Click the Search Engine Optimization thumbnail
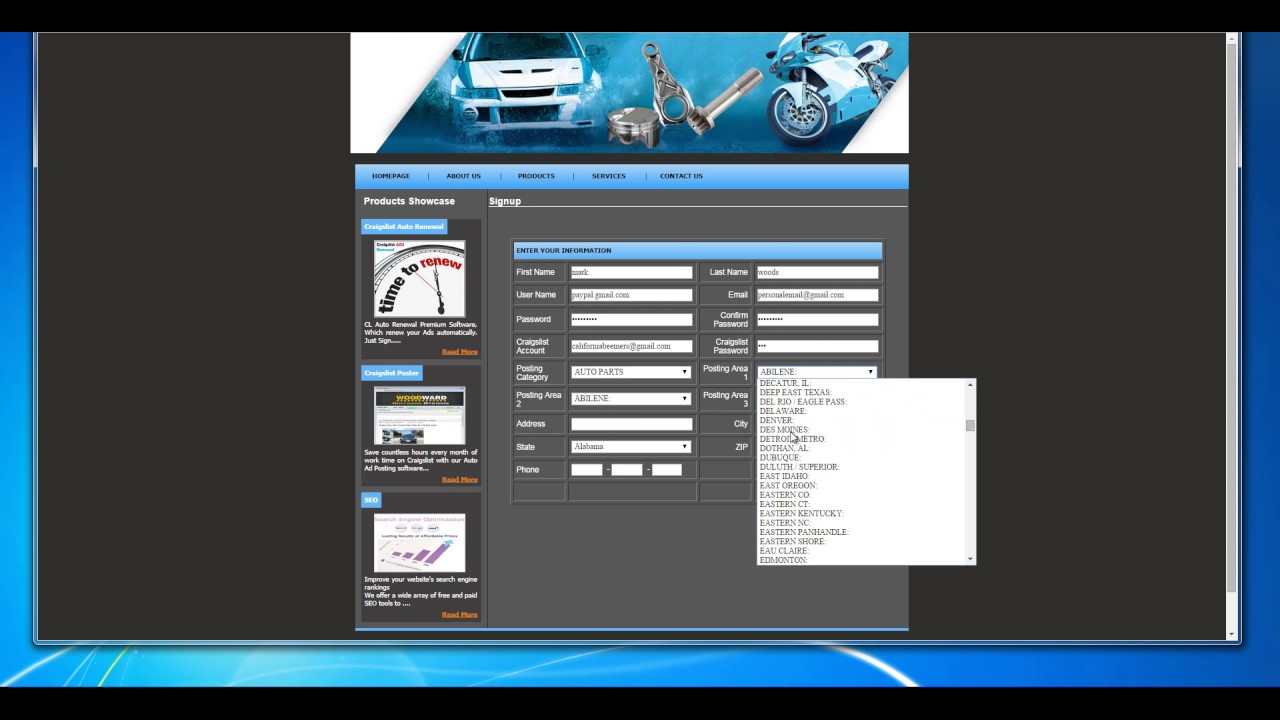Image resolution: width=1280 pixels, height=720 pixels. click(x=419, y=543)
